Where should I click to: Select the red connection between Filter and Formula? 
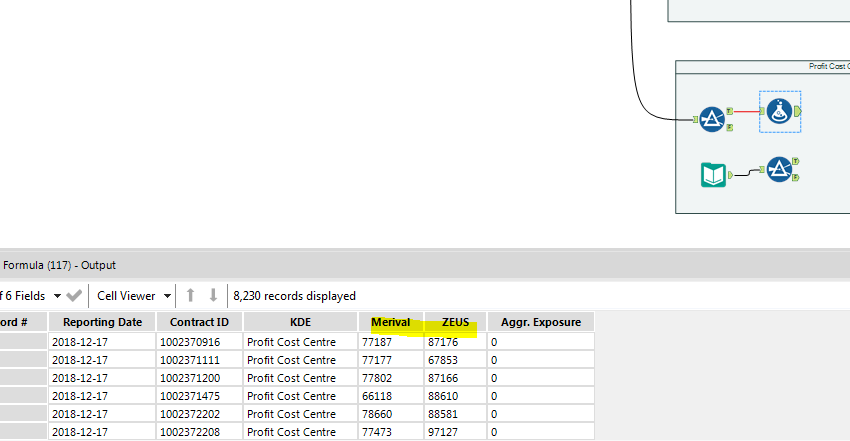(x=747, y=112)
